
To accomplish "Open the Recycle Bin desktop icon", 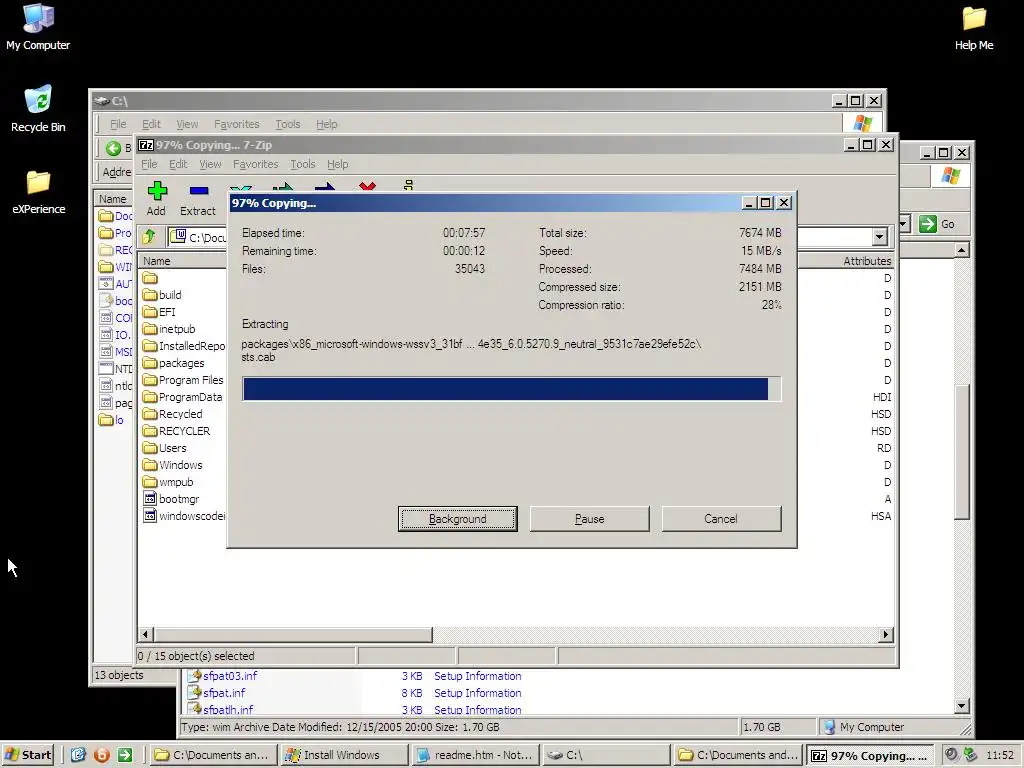I will tap(38, 108).
